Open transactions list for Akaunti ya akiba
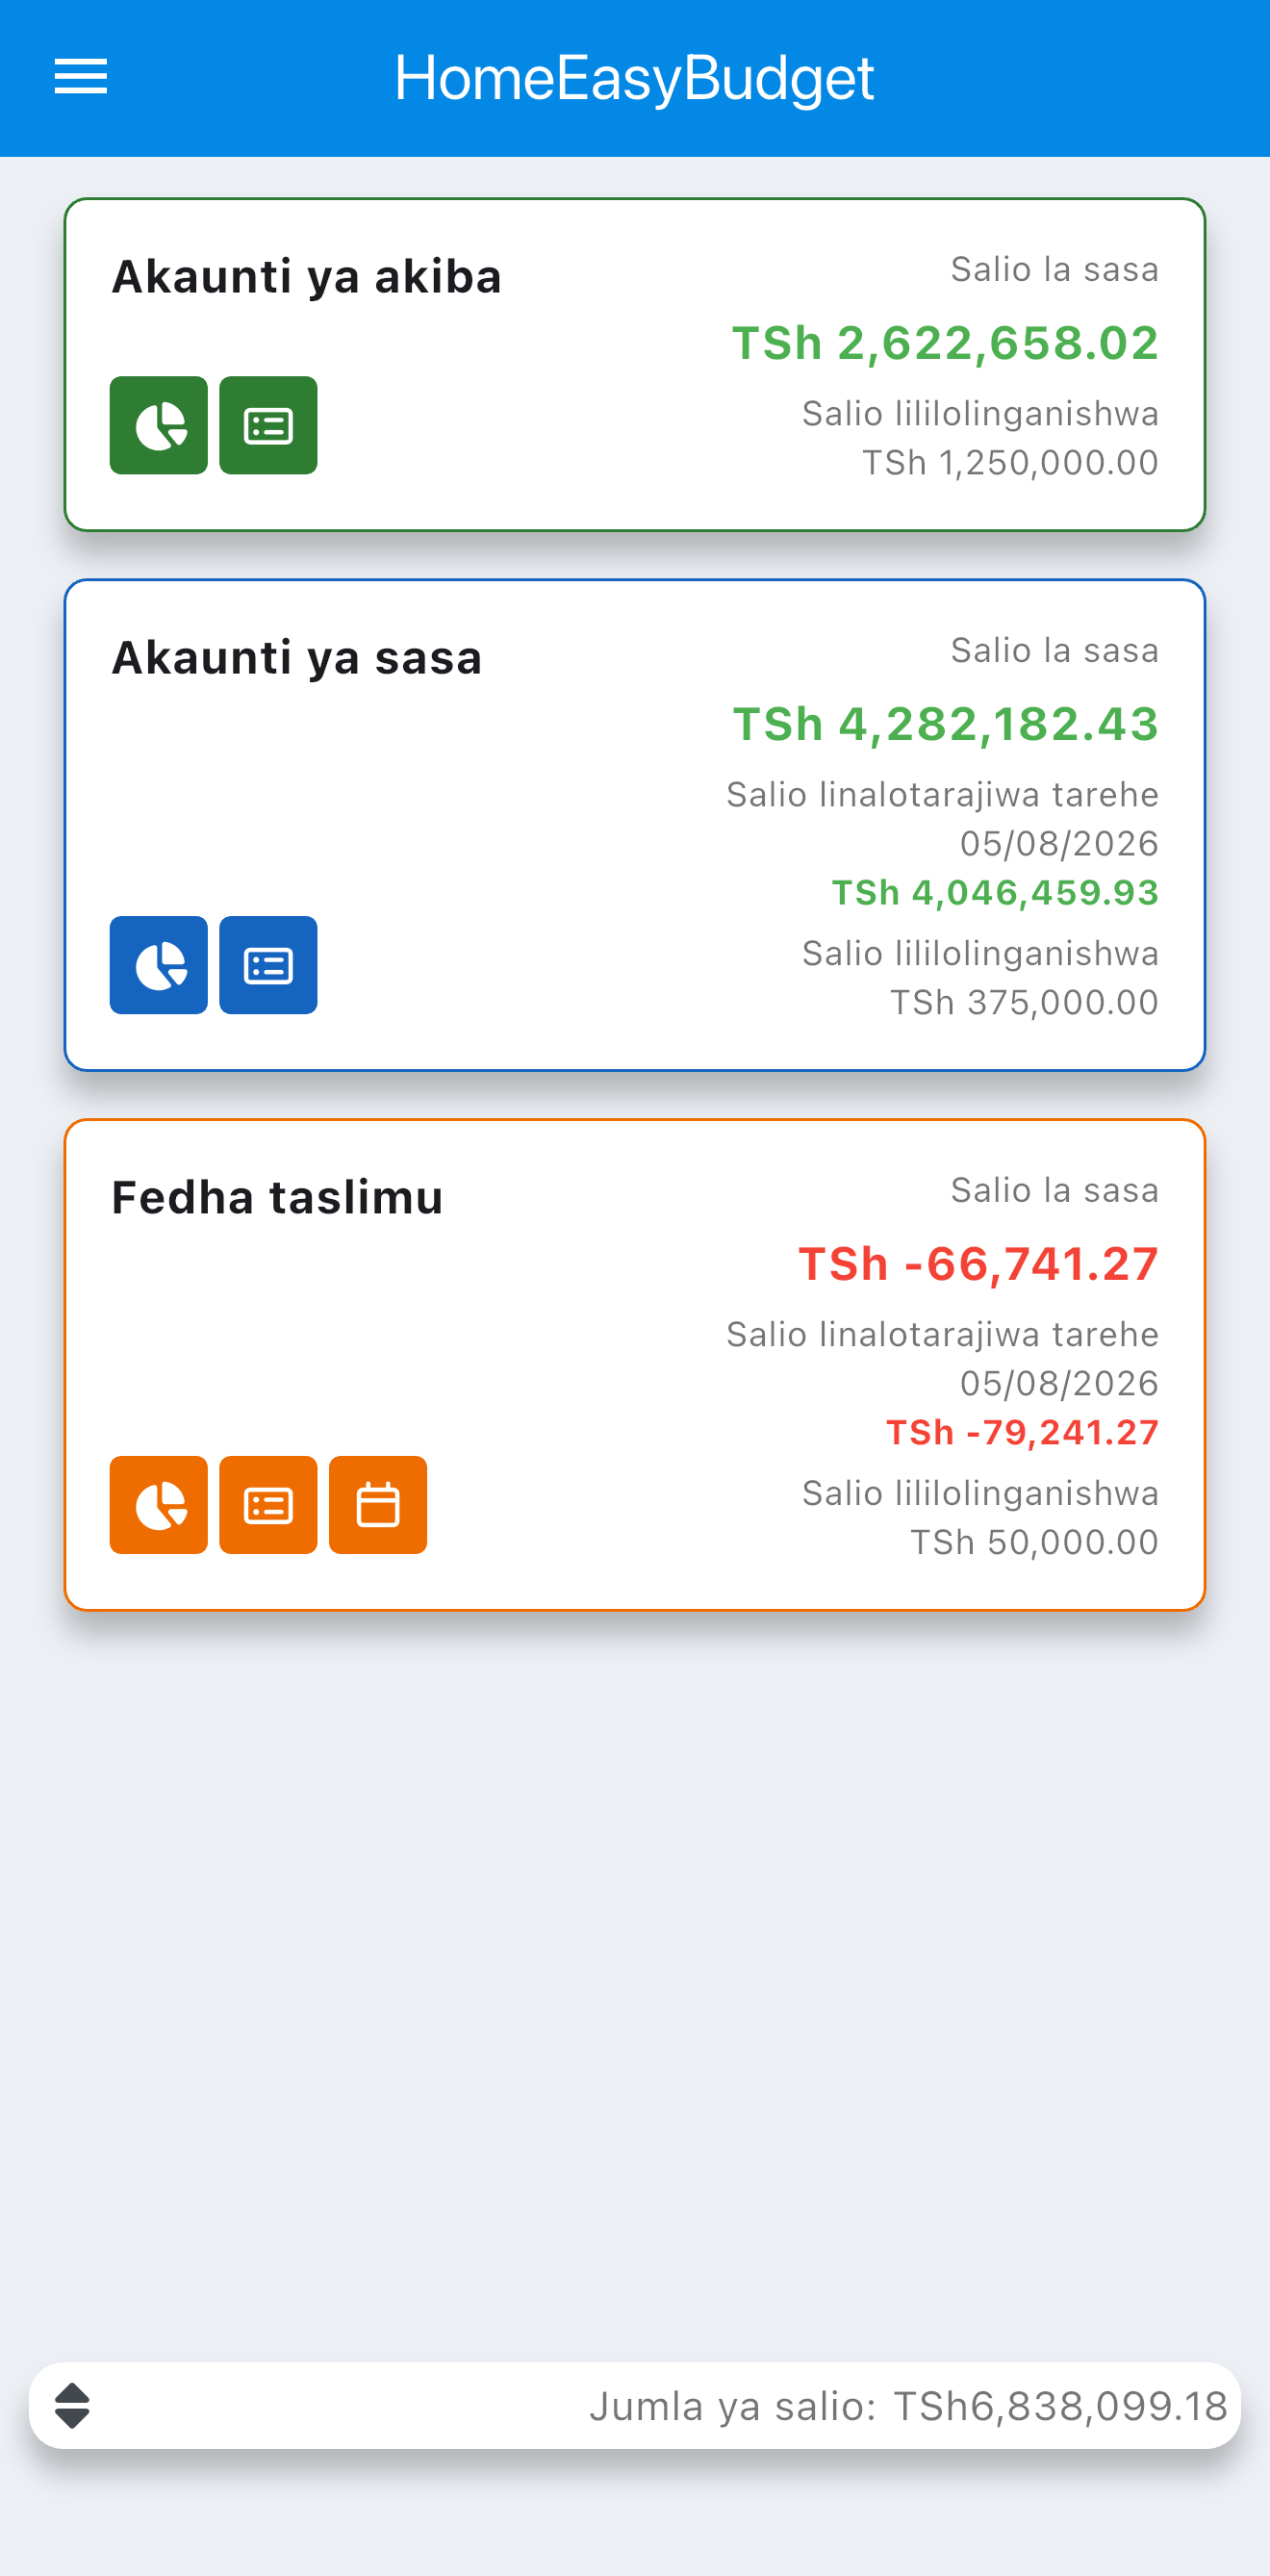The height and width of the screenshot is (2576, 1270). pyautogui.click(x=268, y=425)
